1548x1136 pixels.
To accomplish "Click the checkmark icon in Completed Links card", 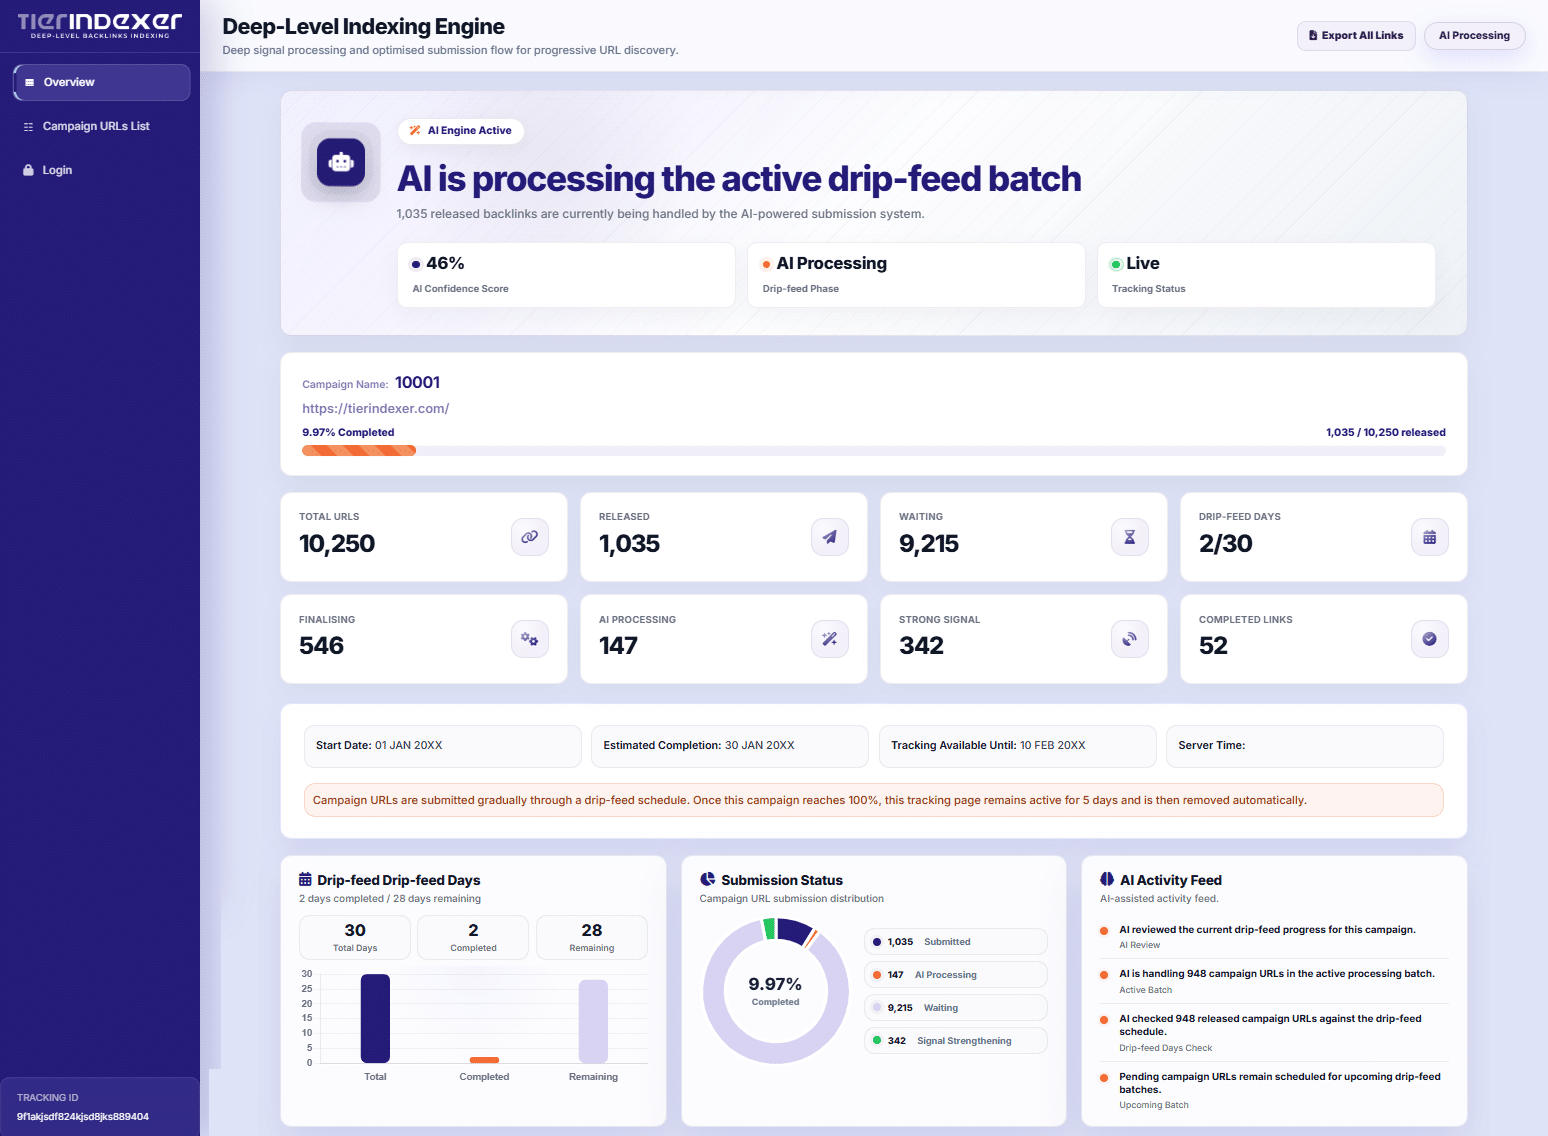I will click(1430, 639).
